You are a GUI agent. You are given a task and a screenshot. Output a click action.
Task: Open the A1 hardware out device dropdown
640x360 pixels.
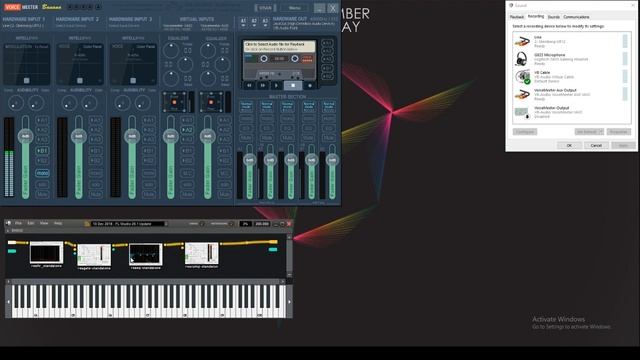coord(243,22)
